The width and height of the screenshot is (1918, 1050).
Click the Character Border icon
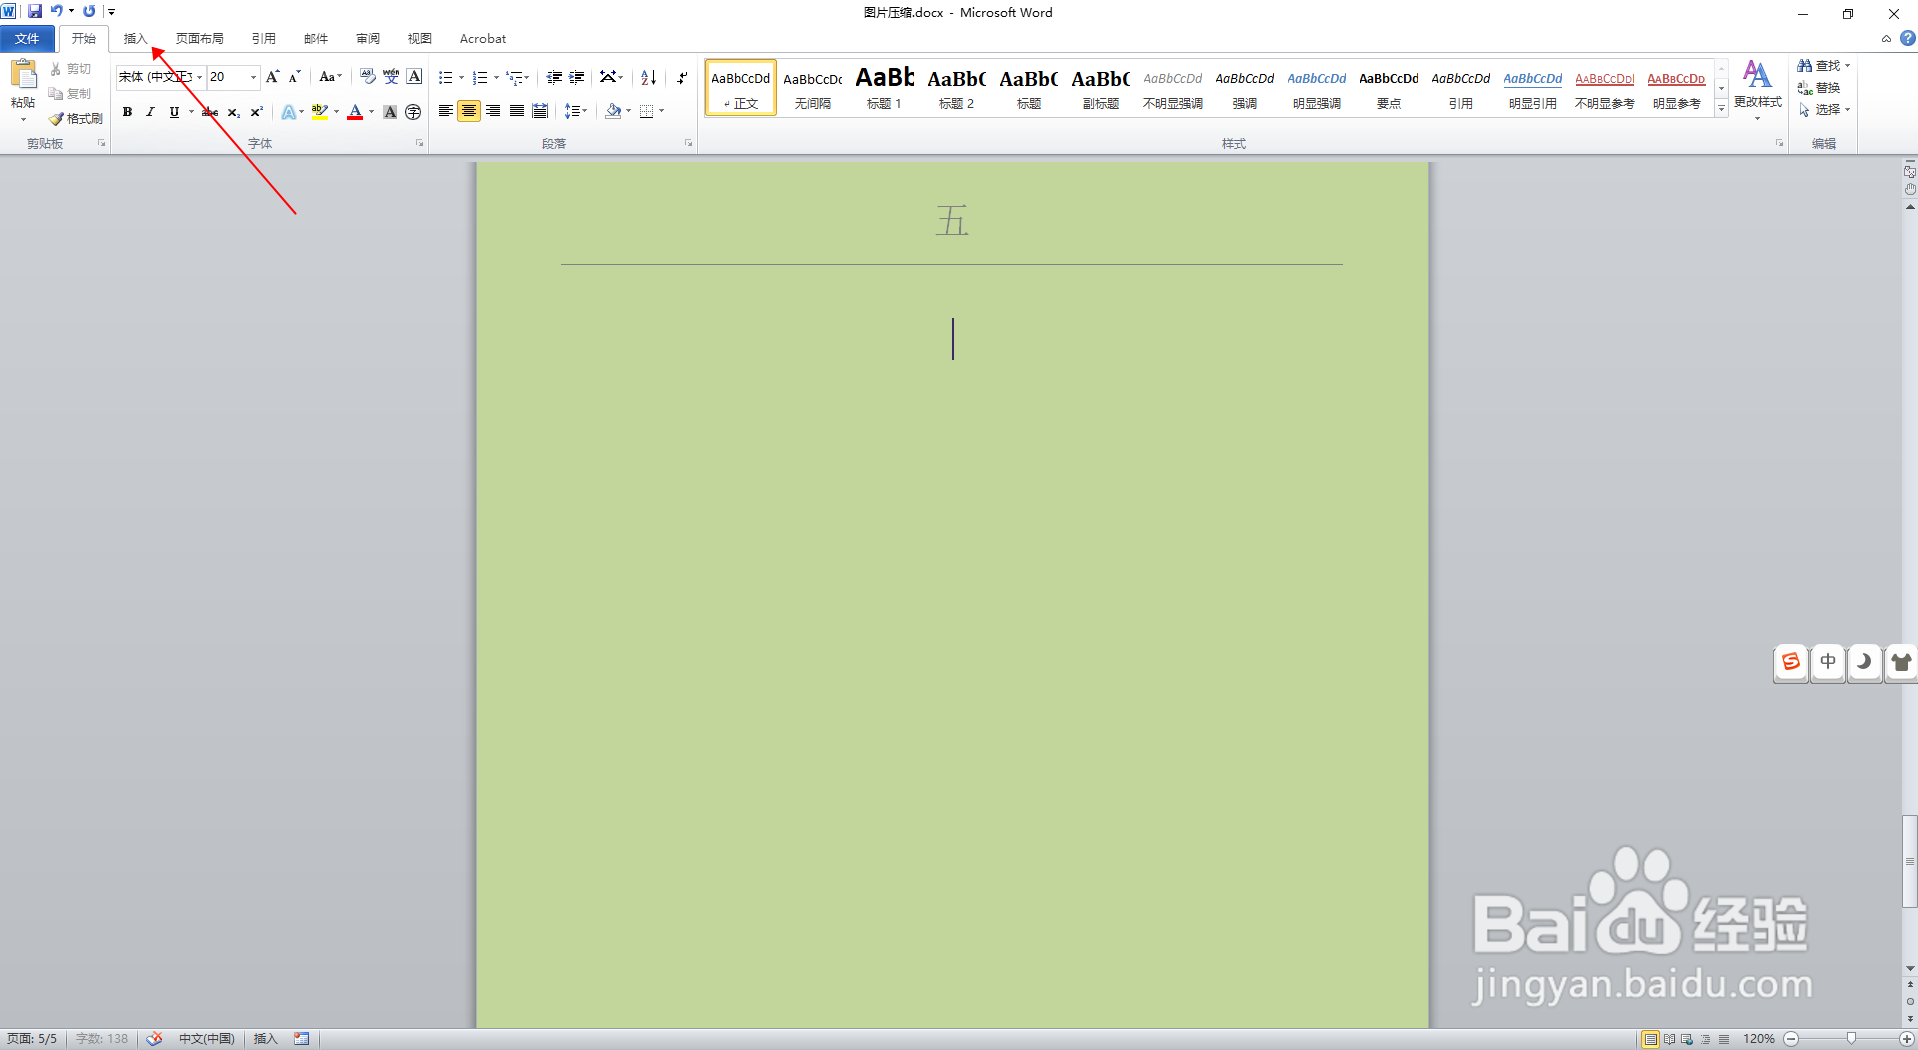click(x=414, y=77)
